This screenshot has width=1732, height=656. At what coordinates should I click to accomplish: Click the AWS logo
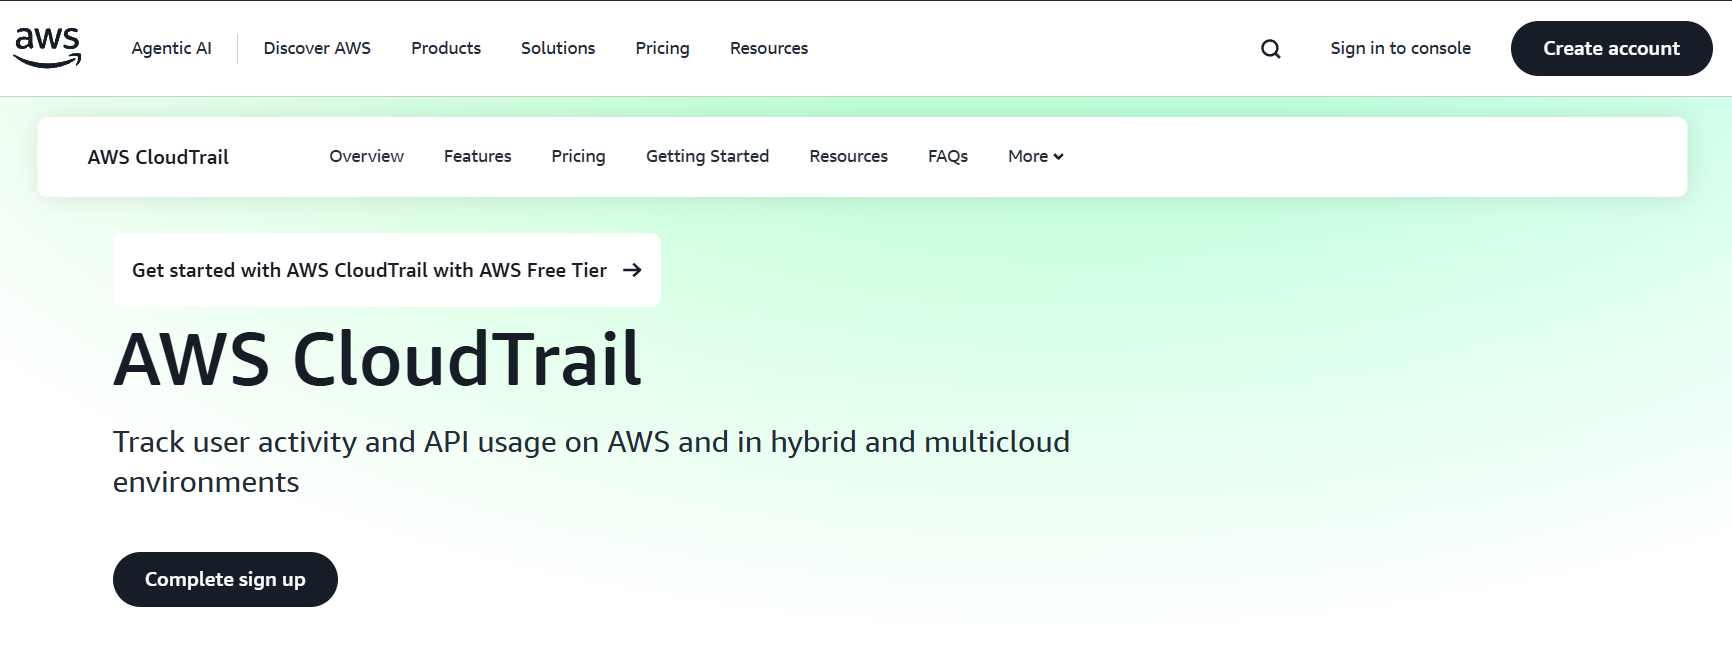click(47, 48)
